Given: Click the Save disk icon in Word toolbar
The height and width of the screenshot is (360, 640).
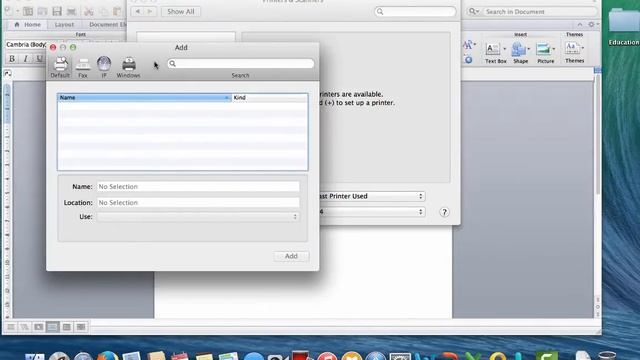Looking at the screenshot, I should 57,11.
